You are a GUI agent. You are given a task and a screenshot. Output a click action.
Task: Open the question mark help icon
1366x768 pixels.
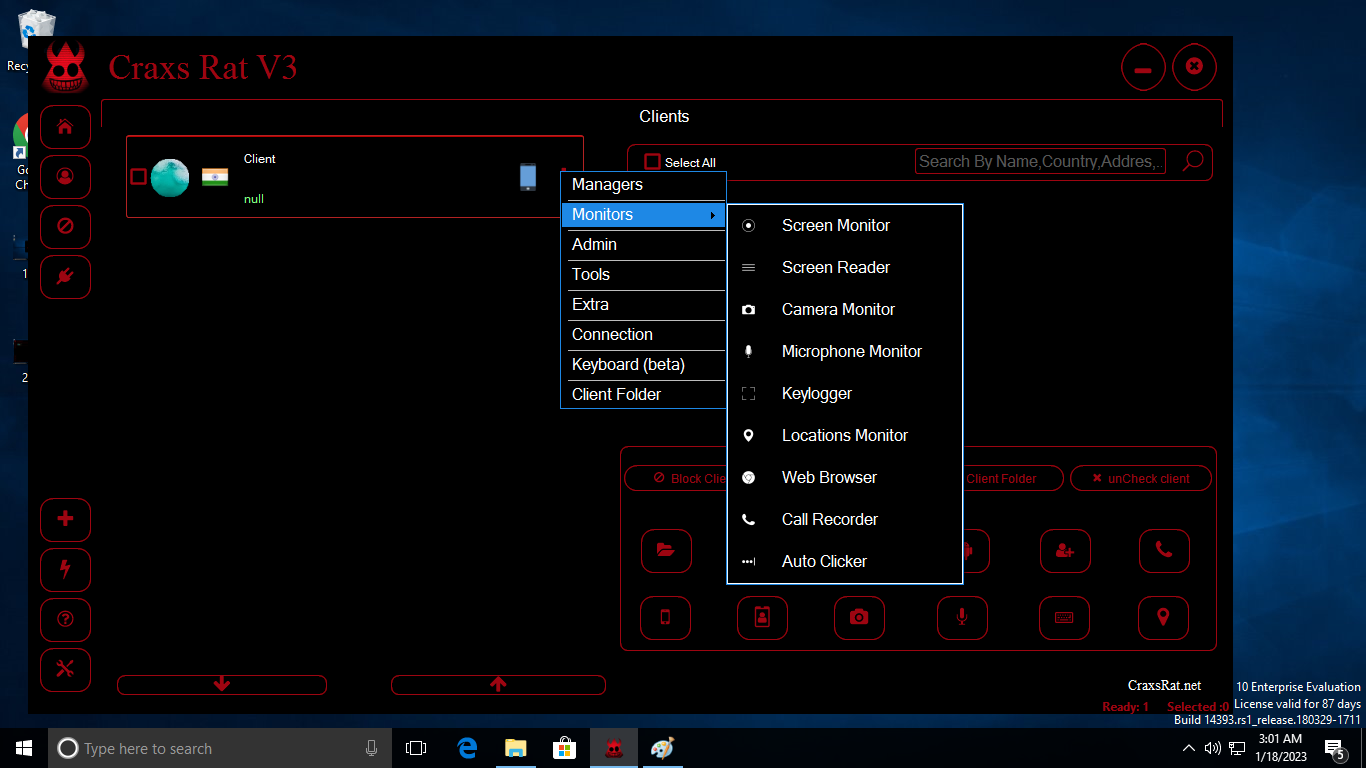pyautogui.click(x=65, y=619)
